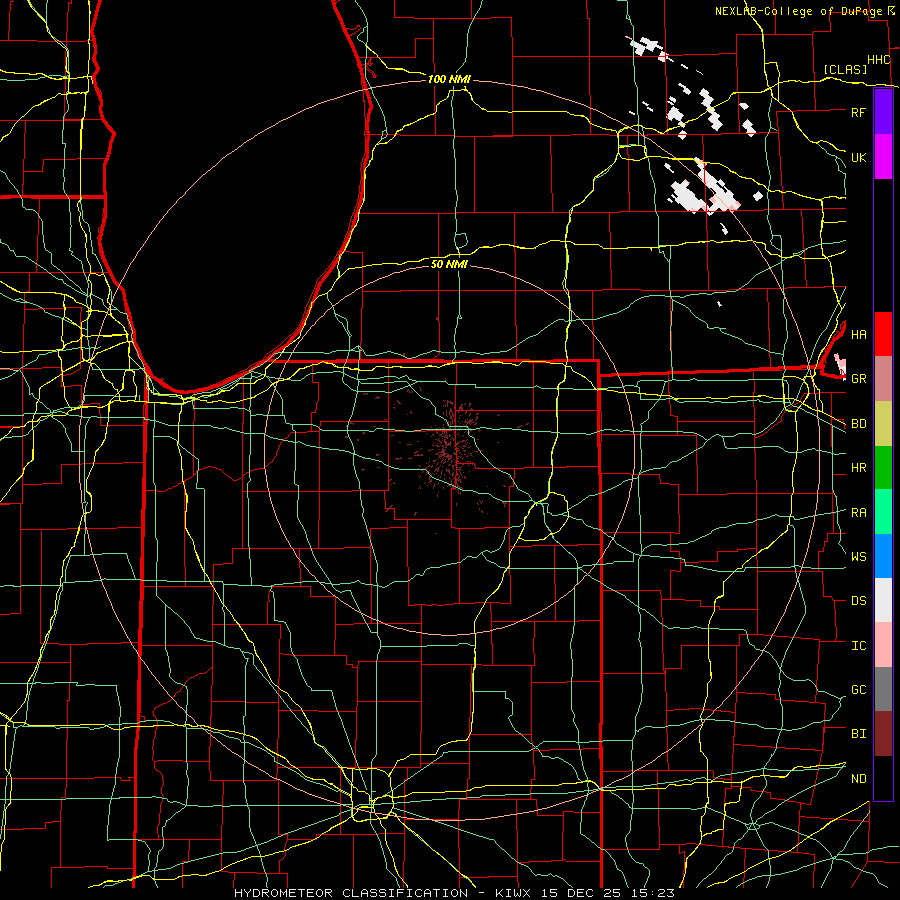900x900 pixels.
Task: Click the 'GC' legend label
Action: (x=859, y=690)
